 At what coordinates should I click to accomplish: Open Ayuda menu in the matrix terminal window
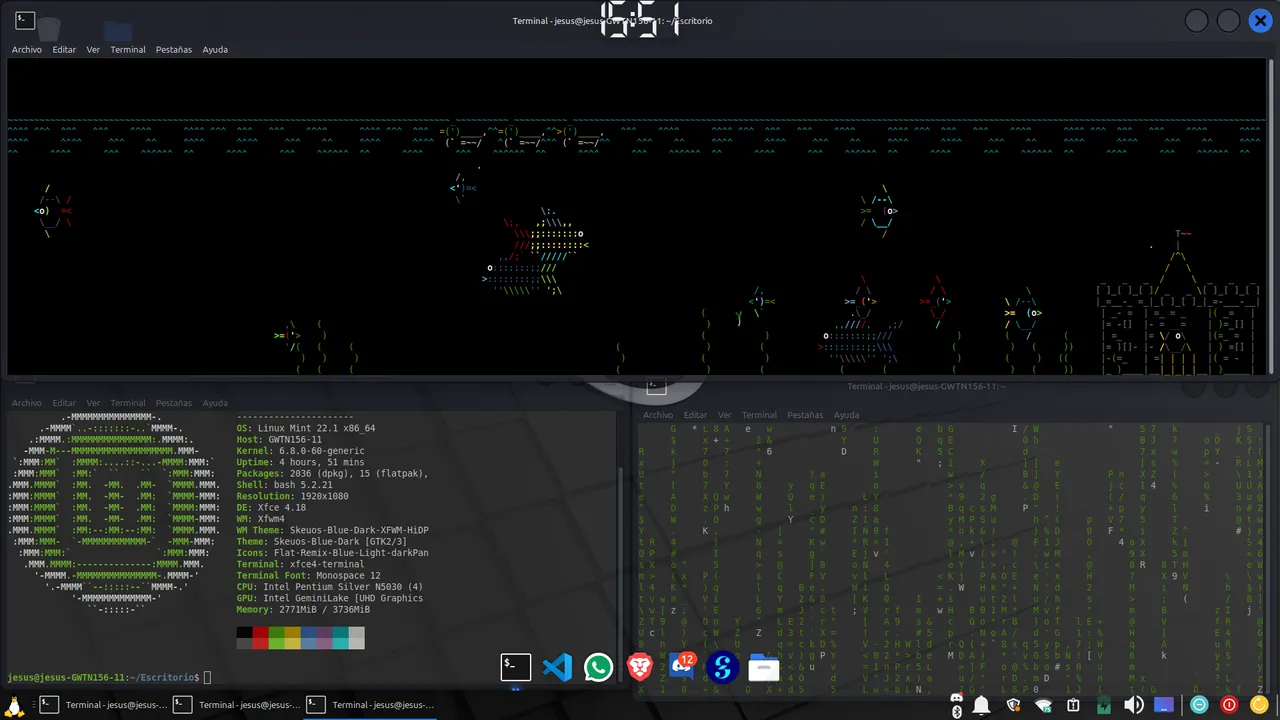[x=846, y=415]
